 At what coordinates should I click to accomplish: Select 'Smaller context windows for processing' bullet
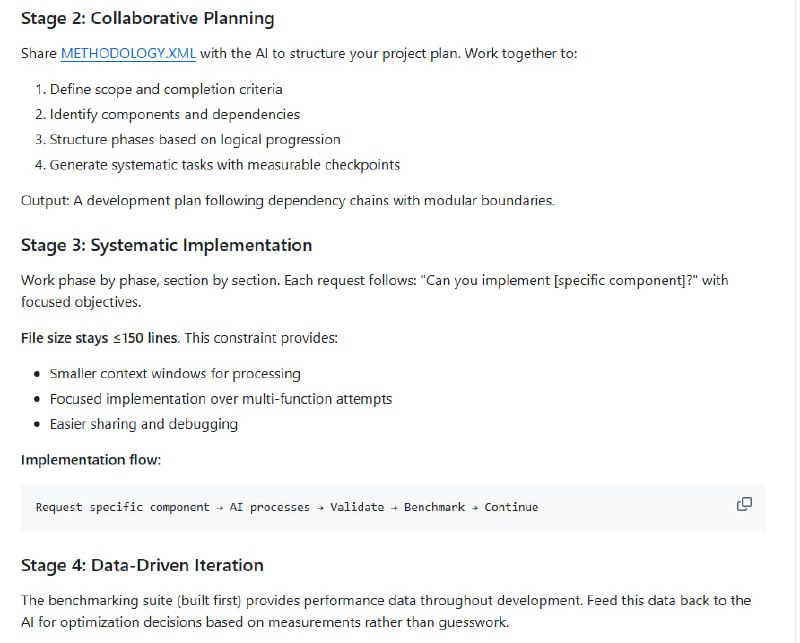[174, 373]
